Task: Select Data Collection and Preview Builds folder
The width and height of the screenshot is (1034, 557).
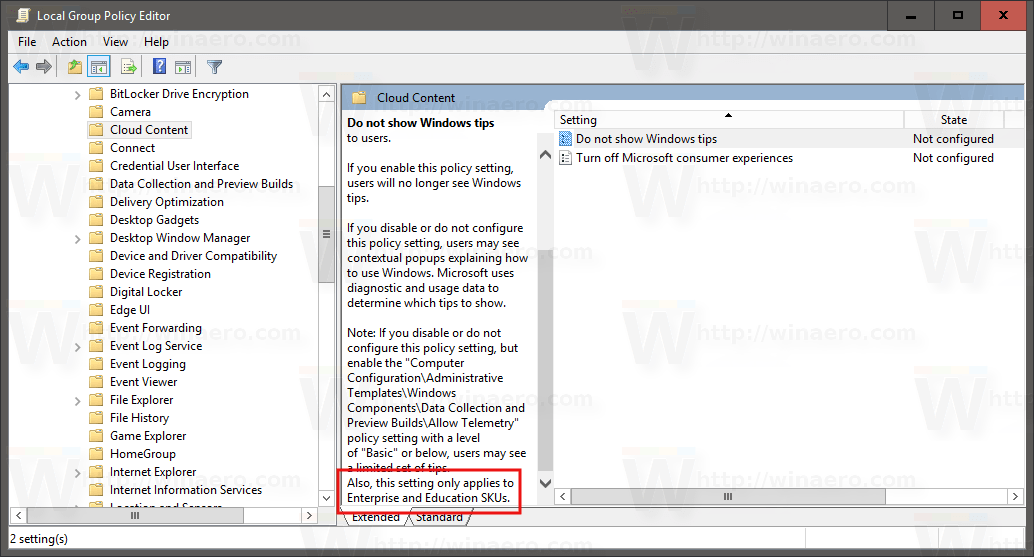Action: (x=201, y=183)
